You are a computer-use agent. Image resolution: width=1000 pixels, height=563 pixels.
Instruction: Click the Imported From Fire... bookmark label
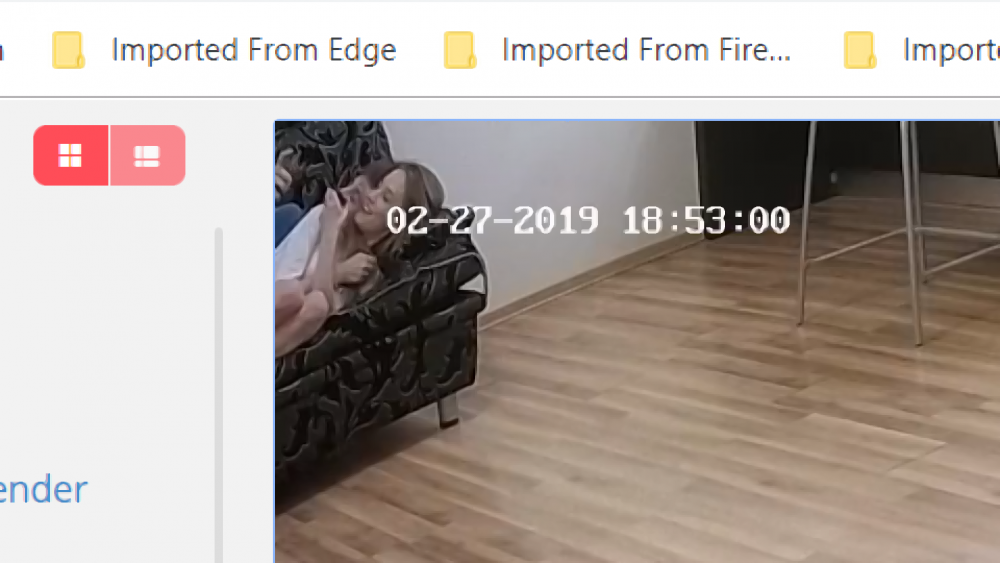(x=646, y=50)
